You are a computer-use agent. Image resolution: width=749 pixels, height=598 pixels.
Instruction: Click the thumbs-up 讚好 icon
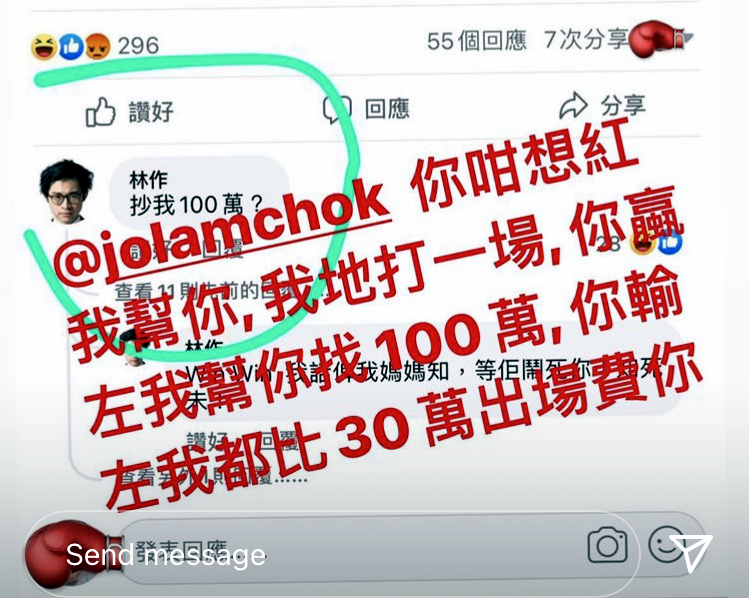point(100,113)
